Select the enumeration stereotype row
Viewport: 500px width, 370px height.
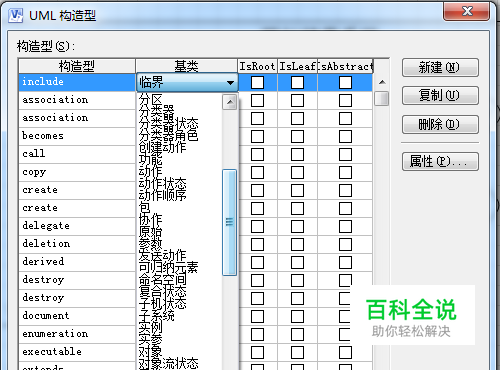point(77,334)
